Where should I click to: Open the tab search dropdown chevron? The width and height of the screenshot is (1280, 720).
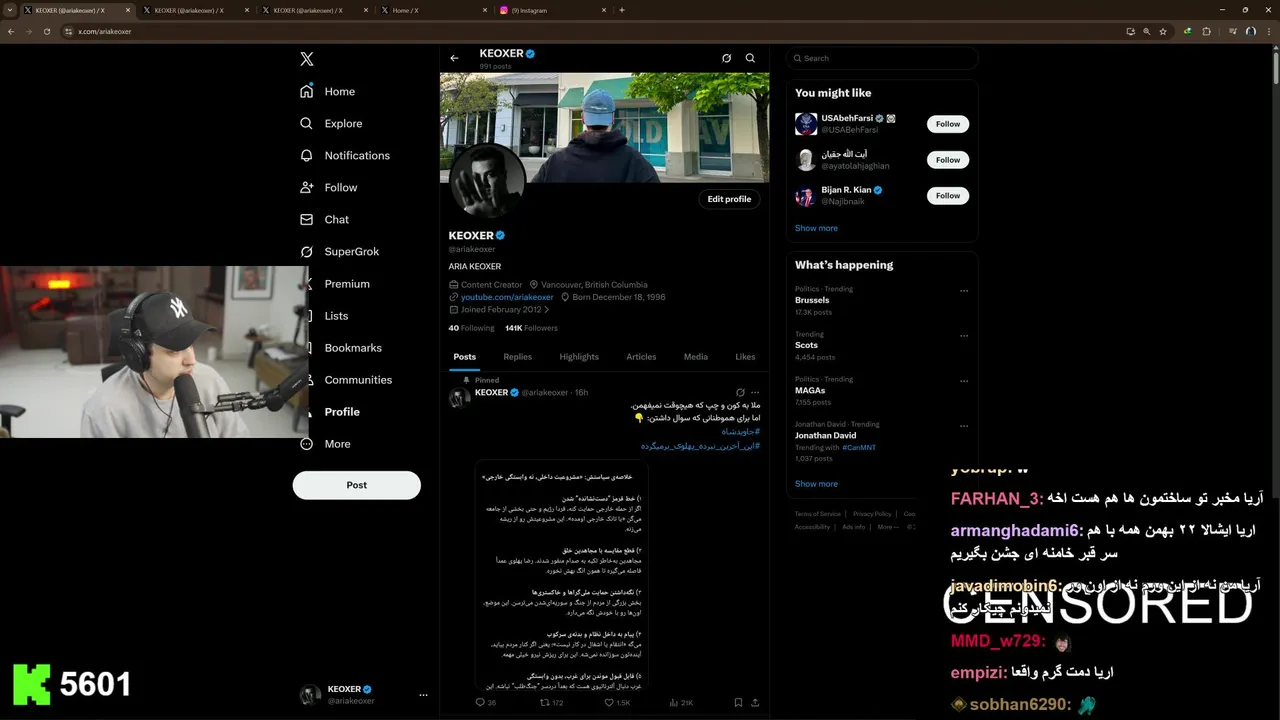(10, 10)
